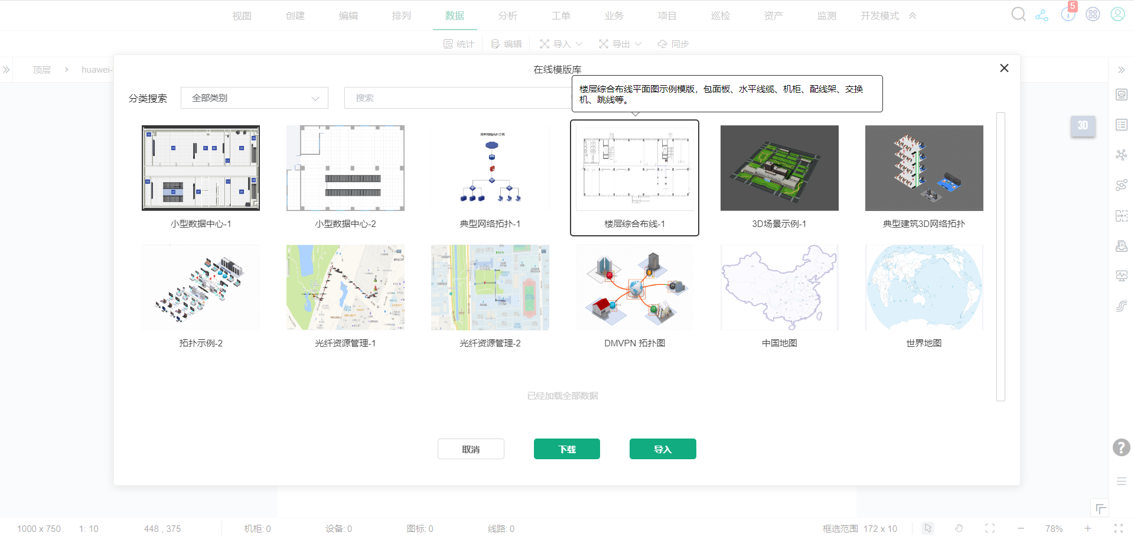Select the pointer tool in the status bar
Screen dimensions: 1134x539
[x=928, y=528]
